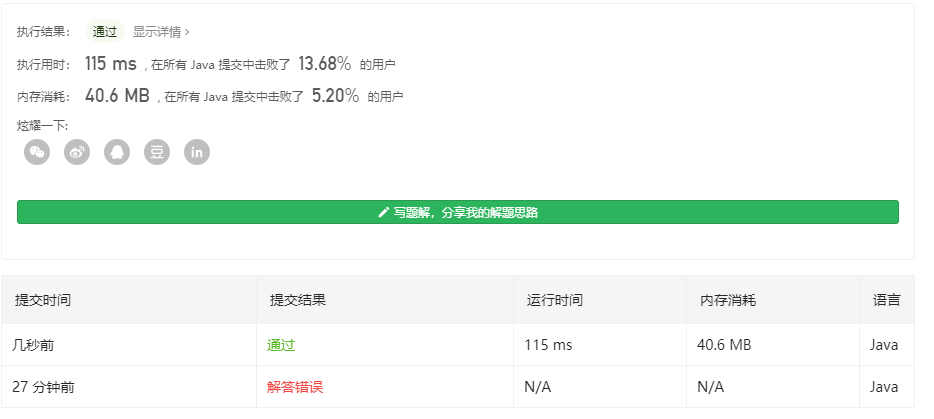Click the 40.6 MB memory table cell

[724, 345]
